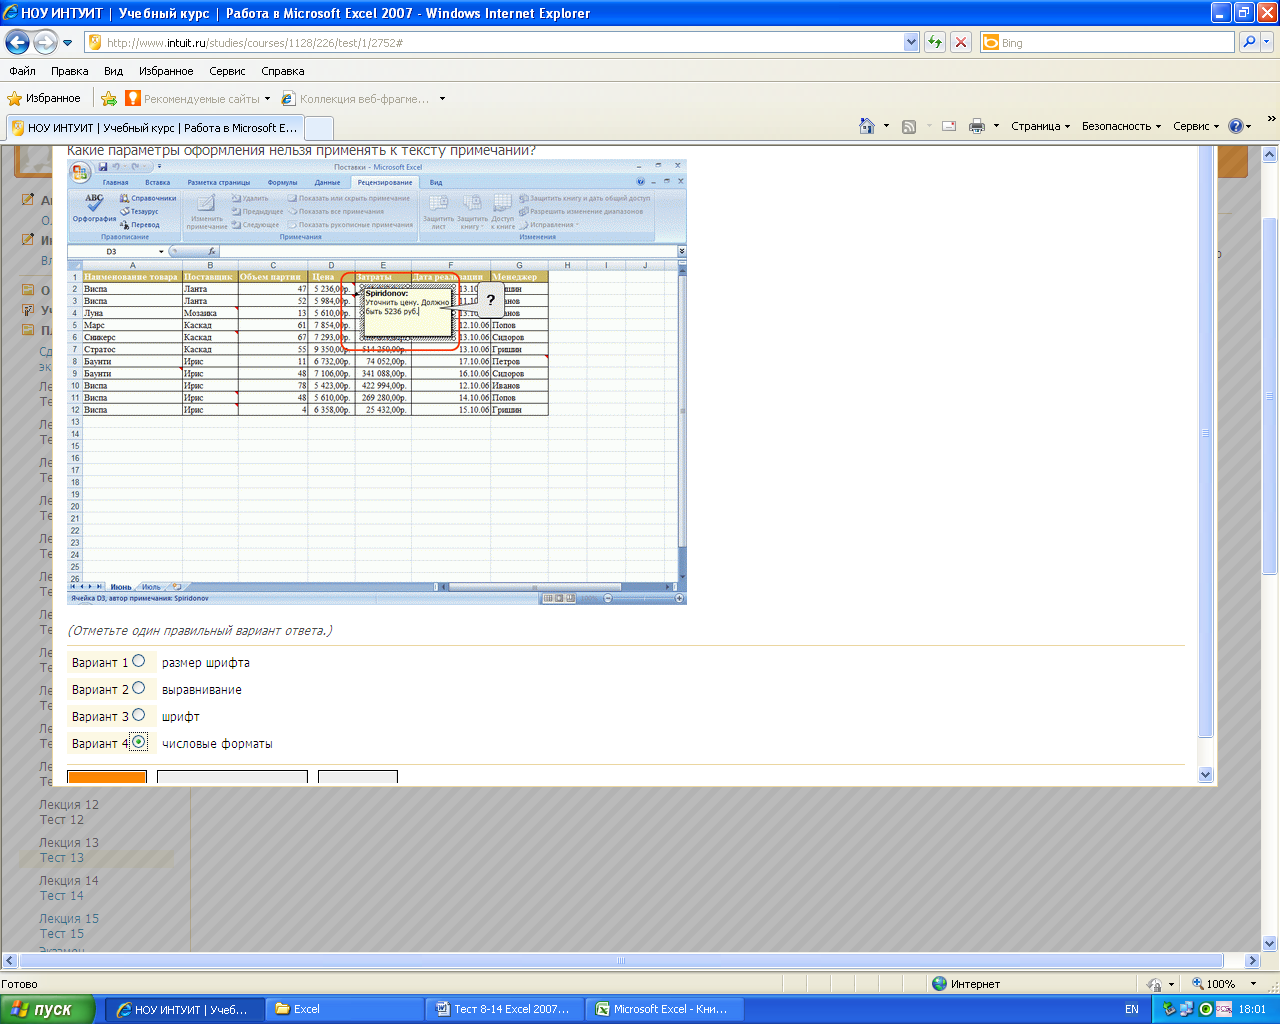Viewport: 1280px width, 1024px height.
Task: Expand the Print options dropdown arrow
Action: pos(996,126)
